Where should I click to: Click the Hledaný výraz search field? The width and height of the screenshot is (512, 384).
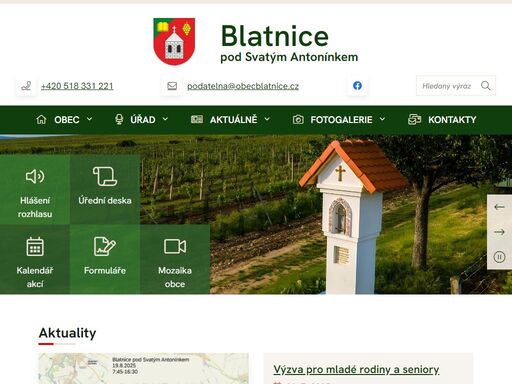[x=447, y=86]
